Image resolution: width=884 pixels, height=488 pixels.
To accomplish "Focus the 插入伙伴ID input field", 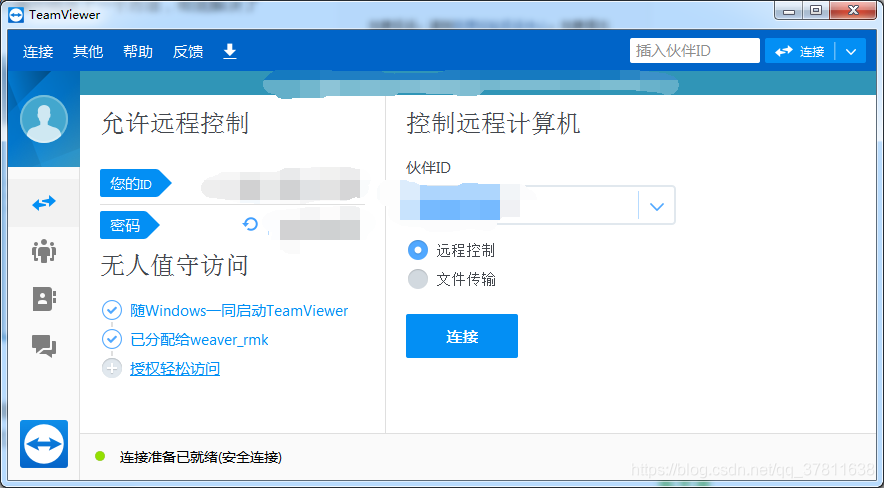I will click(x=695, y=51).
